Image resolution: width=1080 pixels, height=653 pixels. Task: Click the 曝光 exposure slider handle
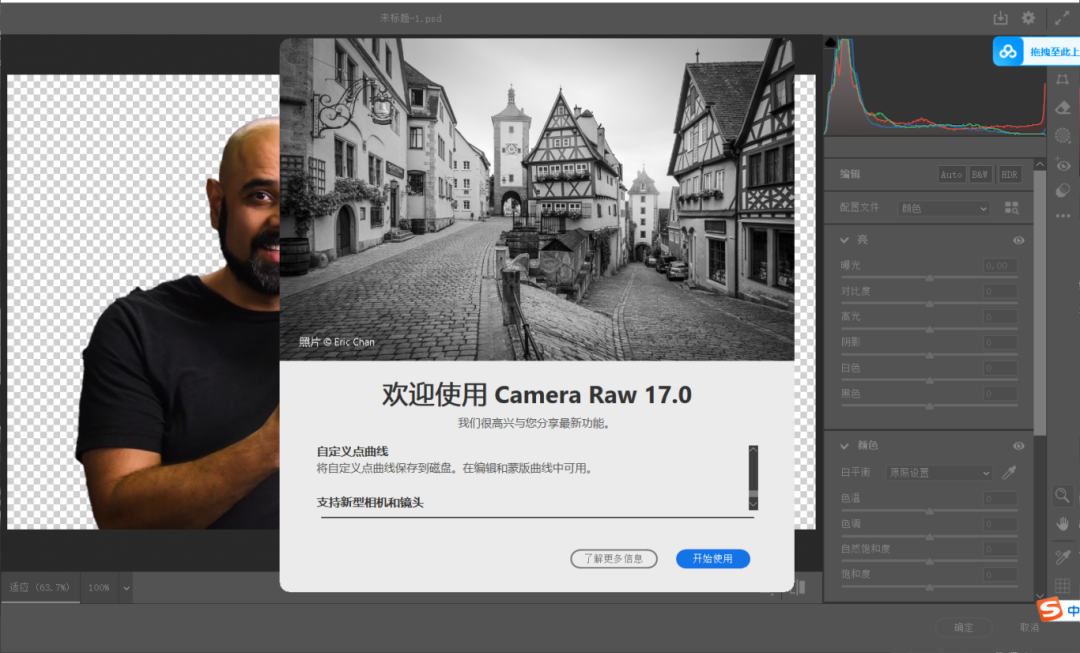929,278
